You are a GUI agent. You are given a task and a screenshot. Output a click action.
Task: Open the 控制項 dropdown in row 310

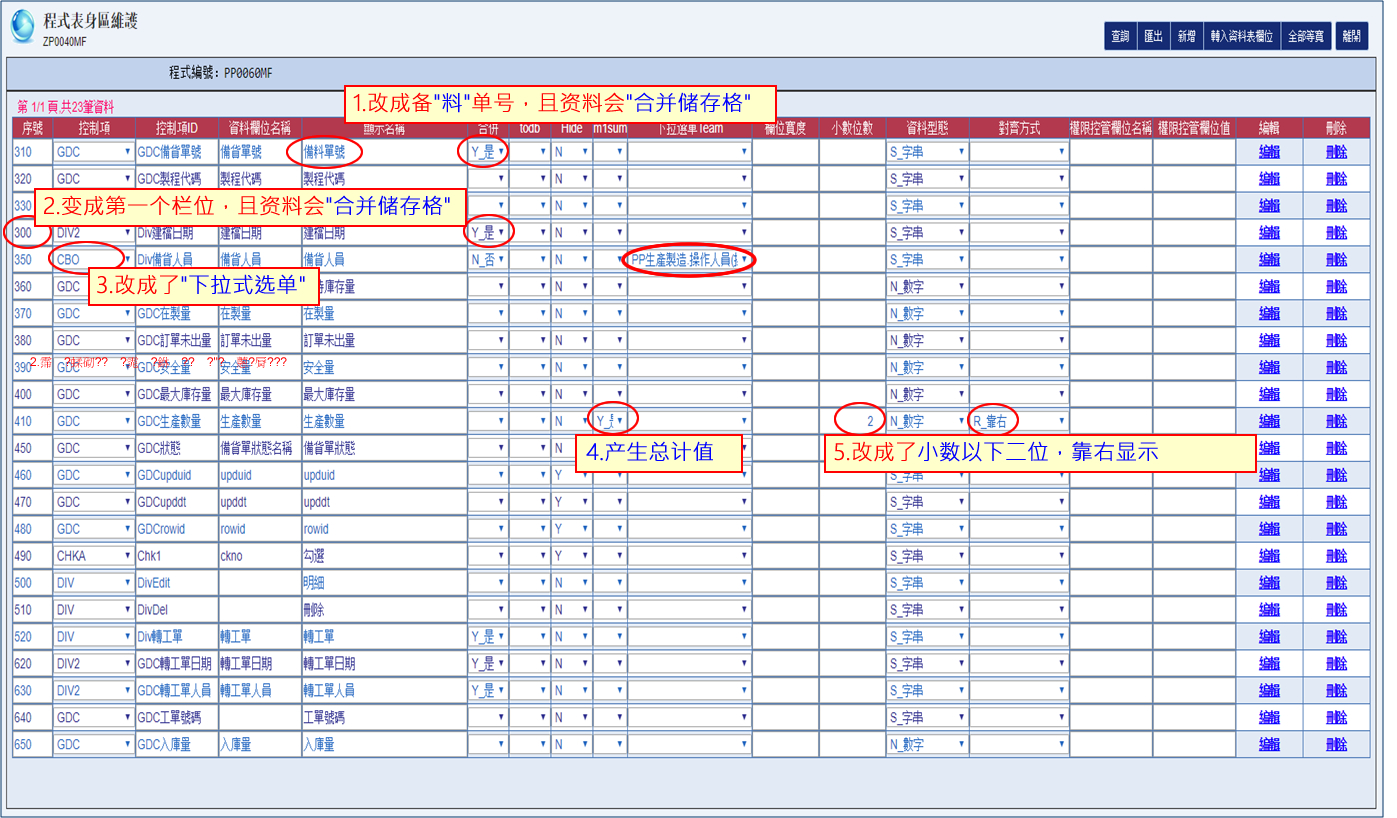(94, 152)
